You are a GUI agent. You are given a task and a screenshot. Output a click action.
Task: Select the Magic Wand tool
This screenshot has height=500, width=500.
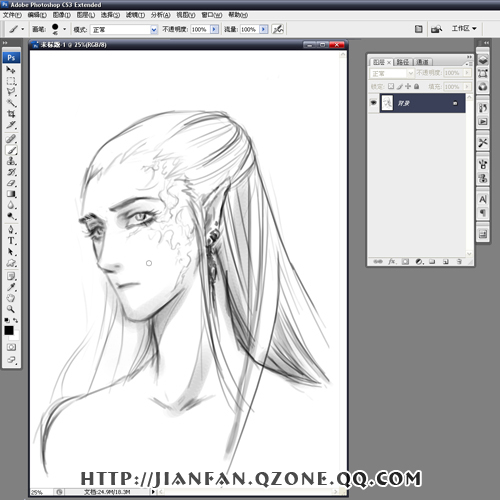pos(11,103)
